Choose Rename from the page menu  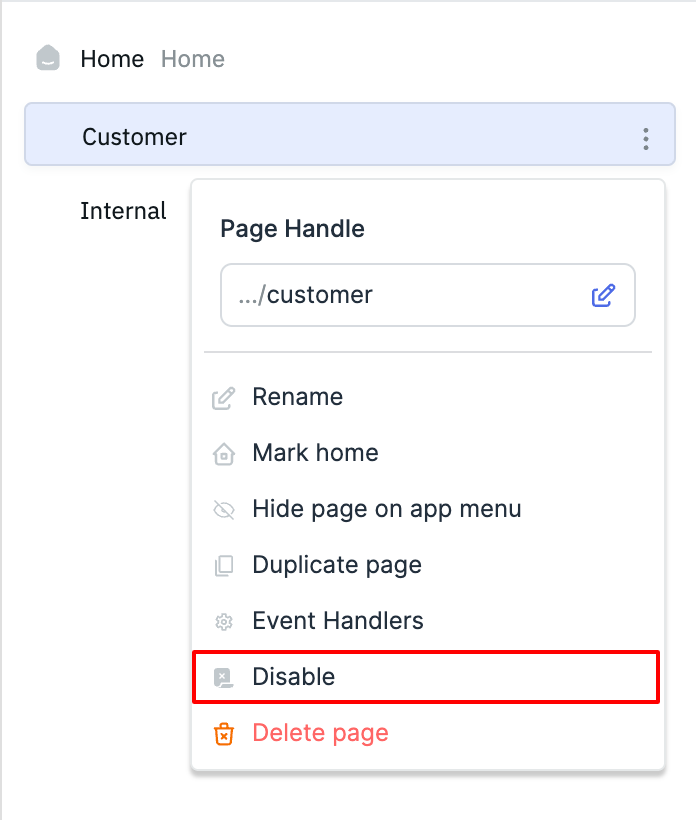pos(297,397)
